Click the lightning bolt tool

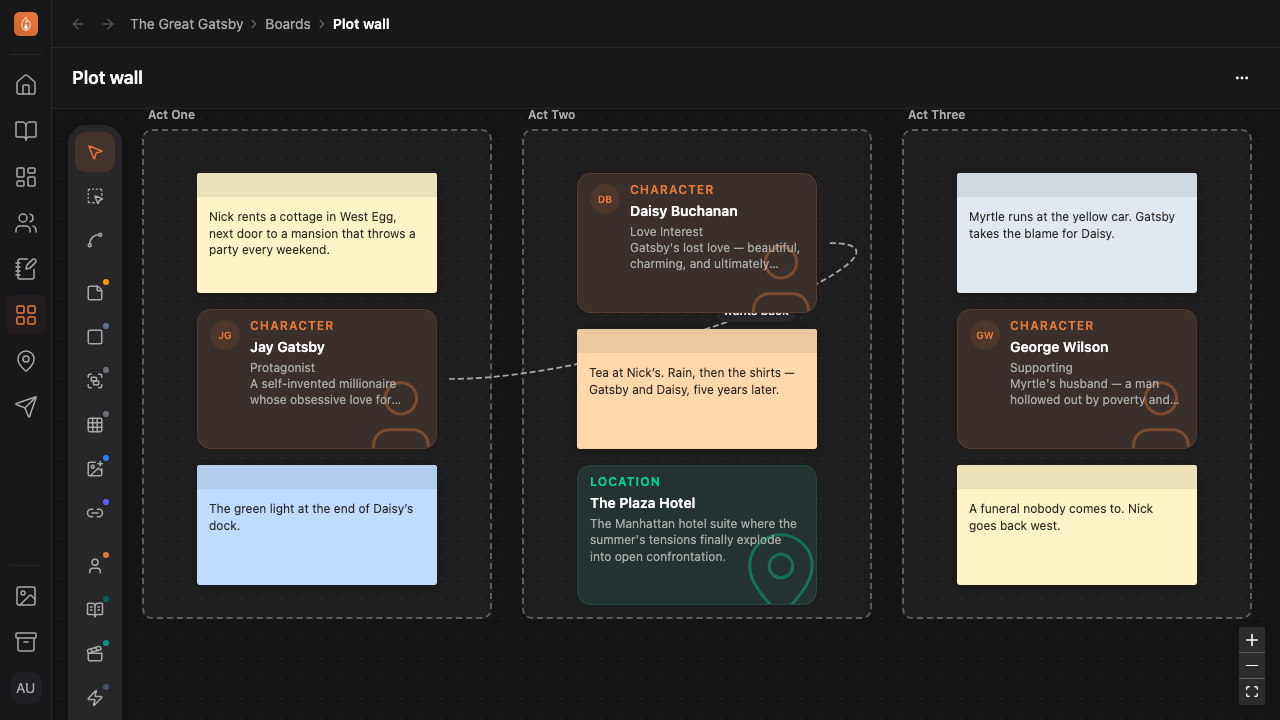click(x=95, y=698)
